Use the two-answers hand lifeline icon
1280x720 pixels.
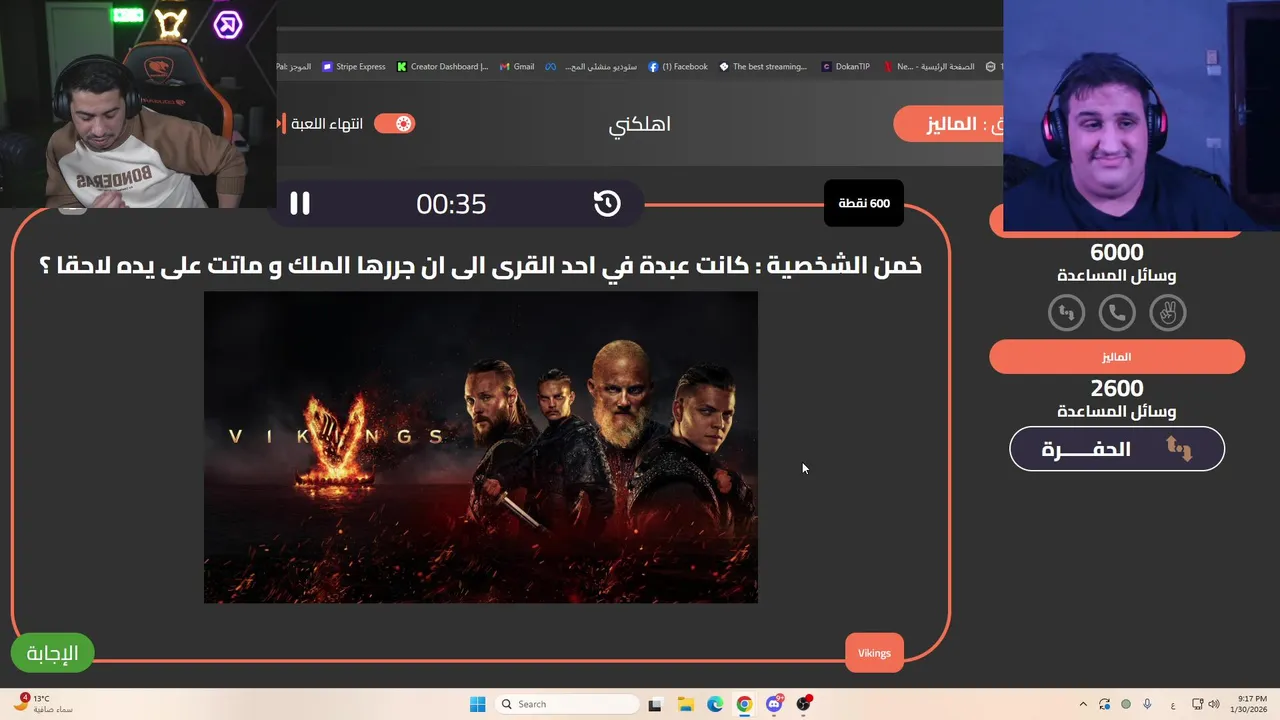tap(1167, 313)
